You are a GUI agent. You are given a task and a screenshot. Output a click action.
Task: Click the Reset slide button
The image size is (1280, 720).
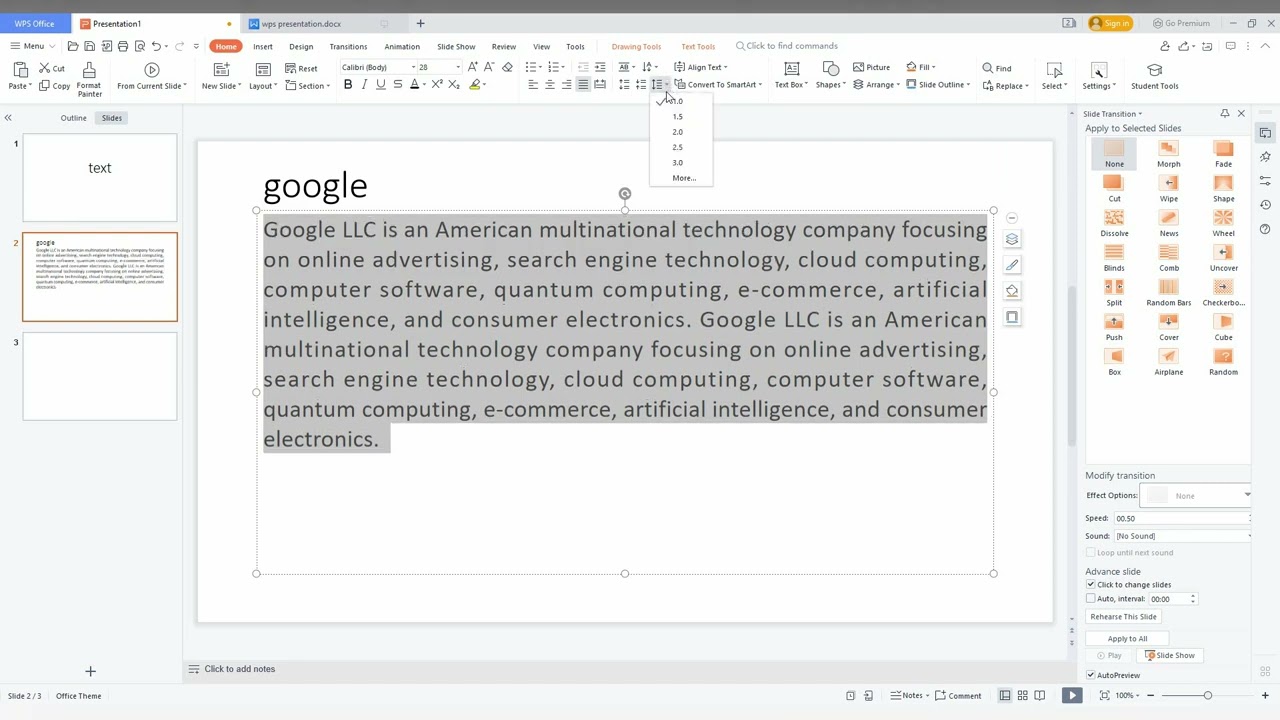(x=301, y=68)
